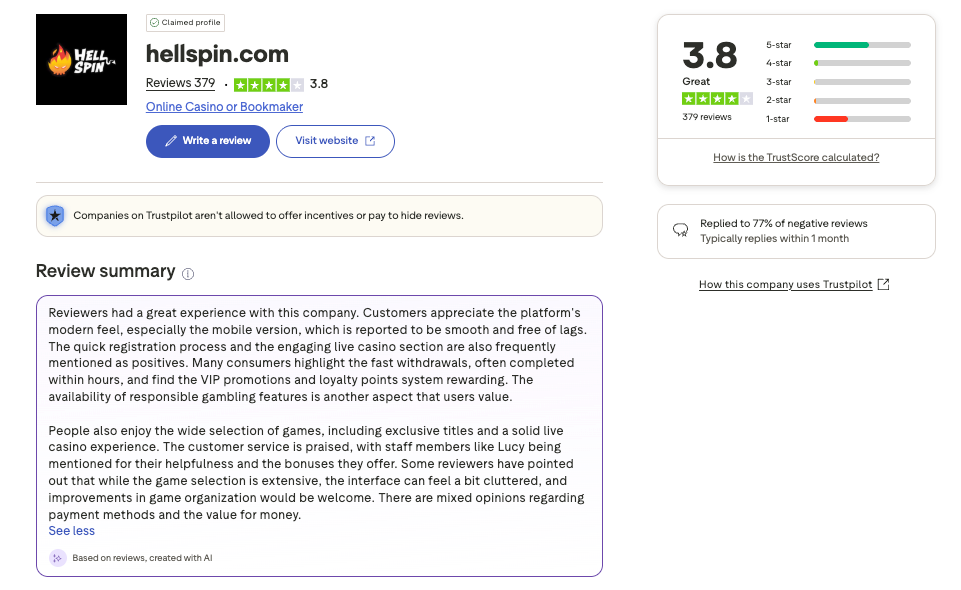The image size is (961, 590).
Task: Filter reviews by 5-star rating
Action: [838, 45]
